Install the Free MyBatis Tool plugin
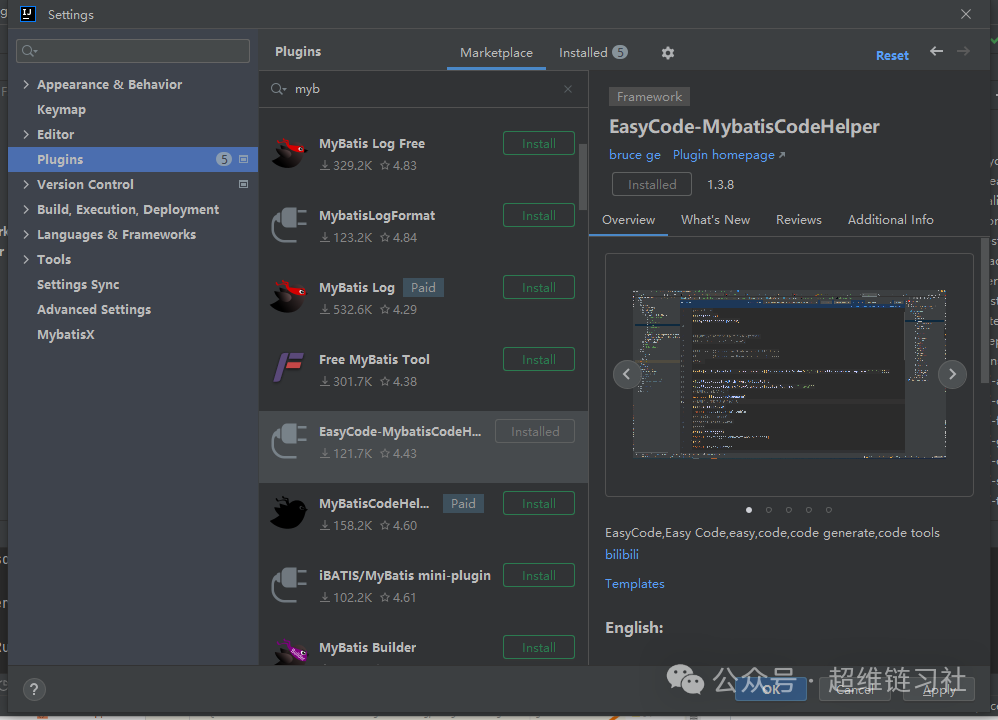Viewport: 998px width, 720px height. tap(538, 359)
